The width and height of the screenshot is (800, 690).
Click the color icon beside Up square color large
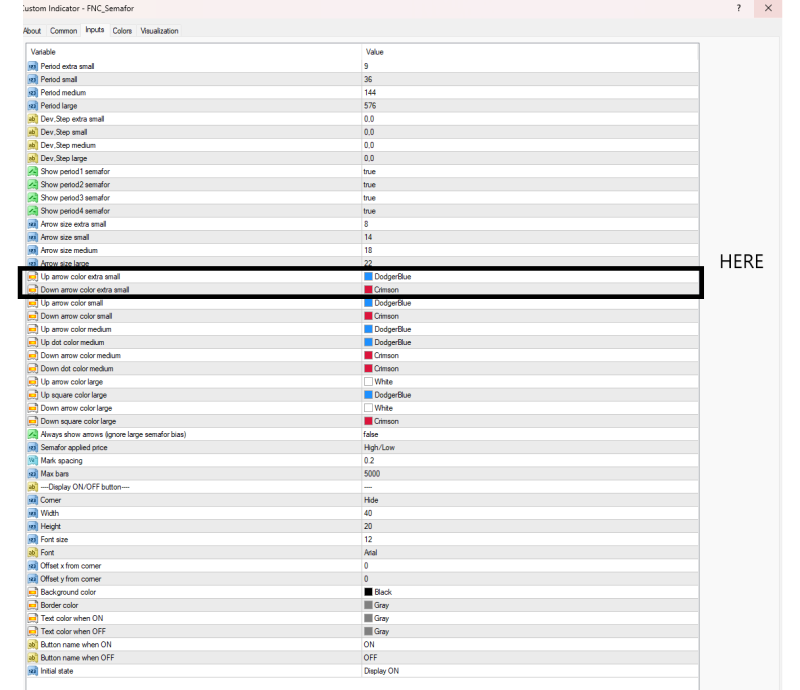(33, 395)
